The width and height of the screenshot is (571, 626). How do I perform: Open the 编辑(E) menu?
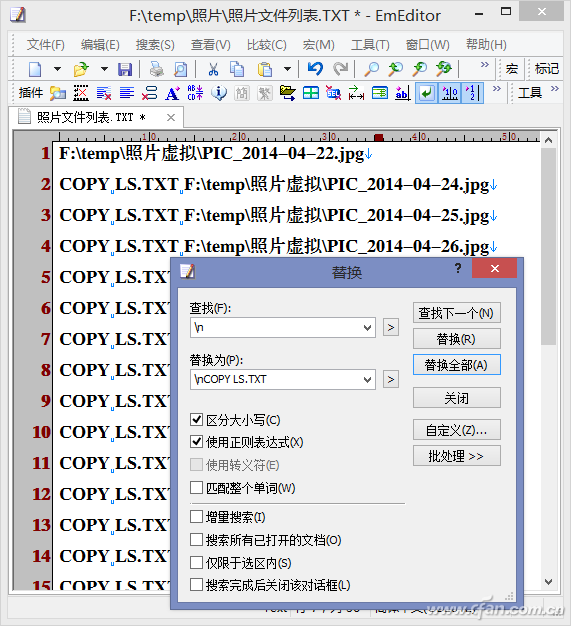coord(100,45)
